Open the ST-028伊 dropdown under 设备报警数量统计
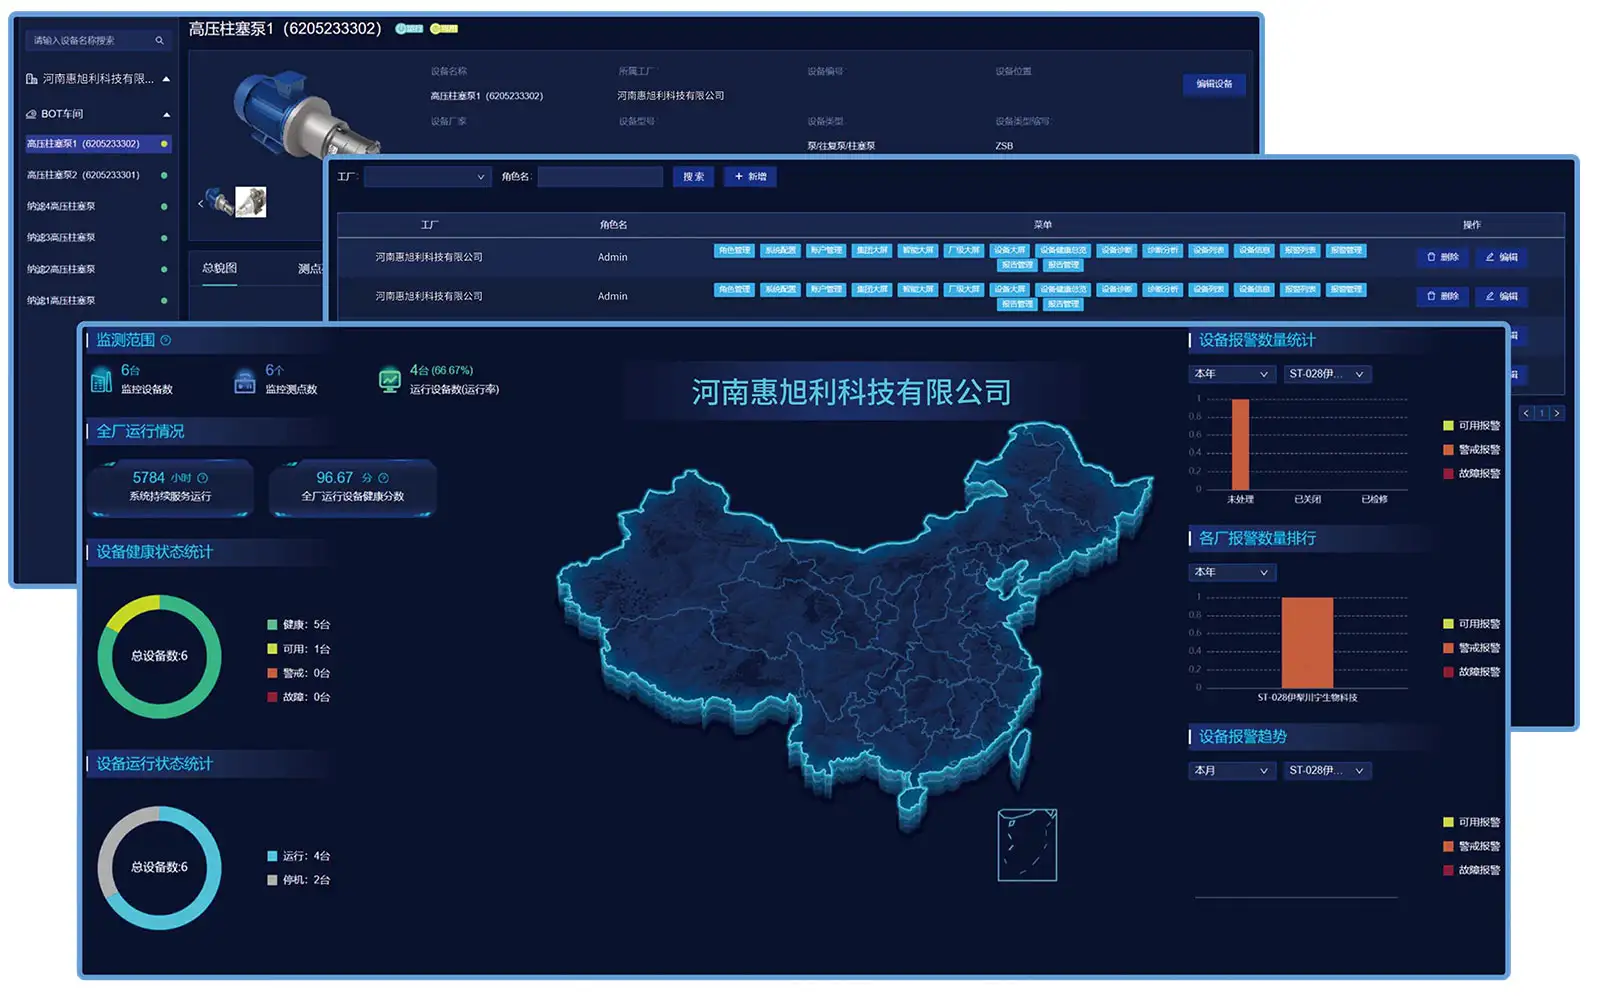 [x=1327, y=374]
